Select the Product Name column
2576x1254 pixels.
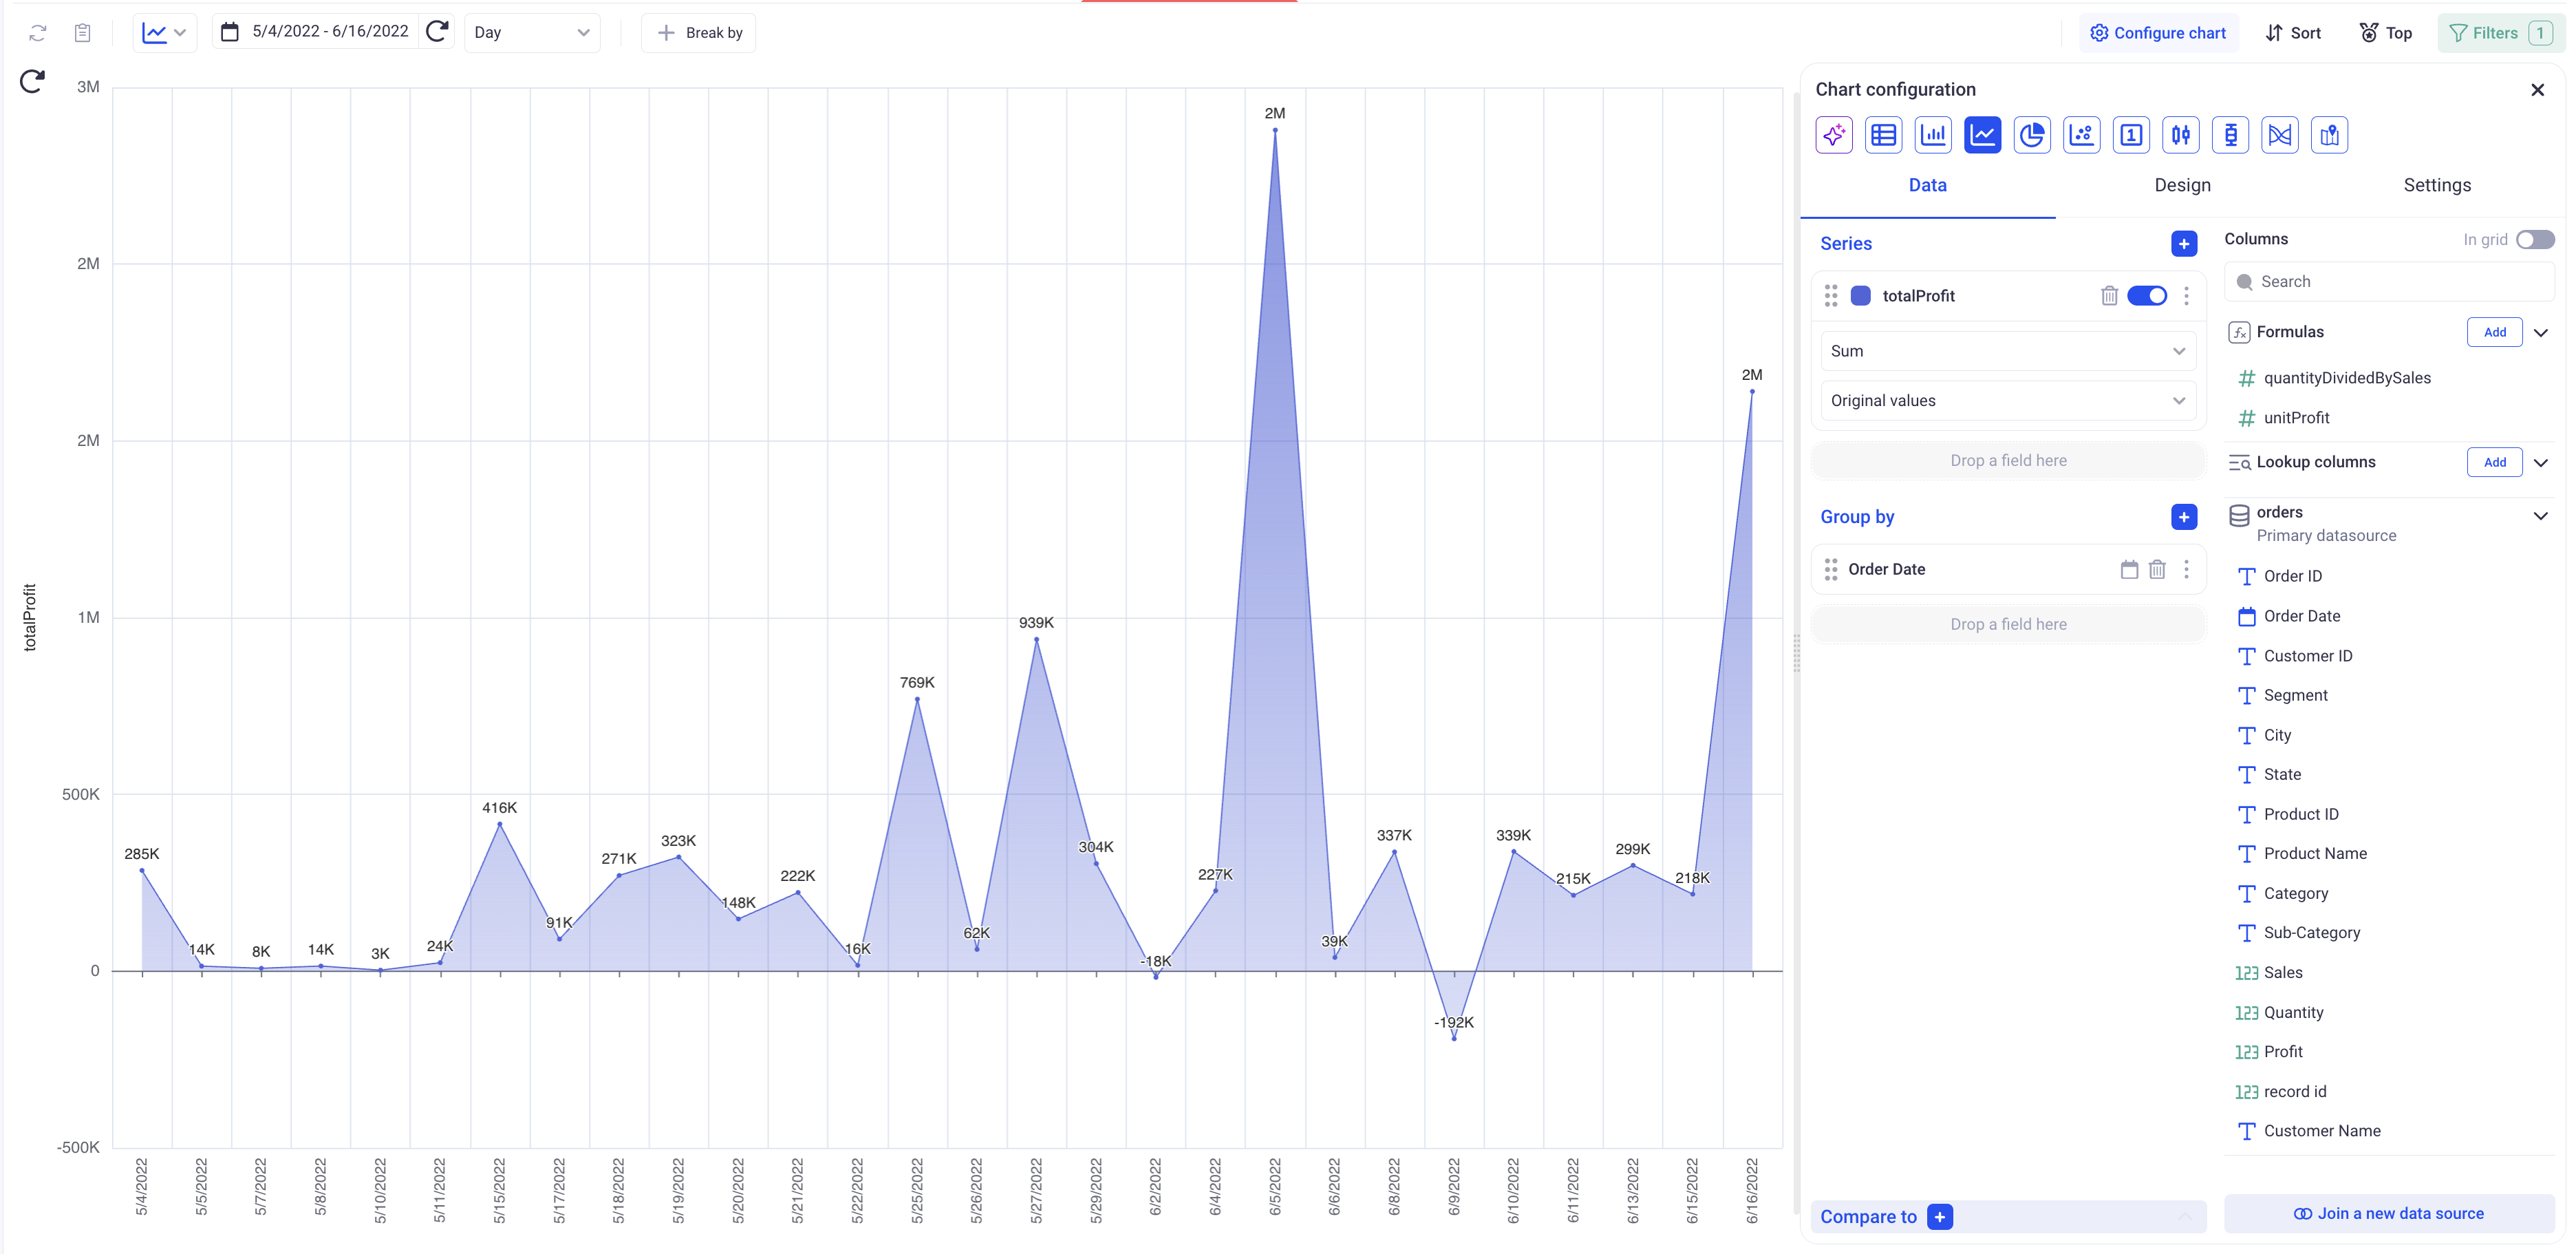click(x=2314, y=853)
